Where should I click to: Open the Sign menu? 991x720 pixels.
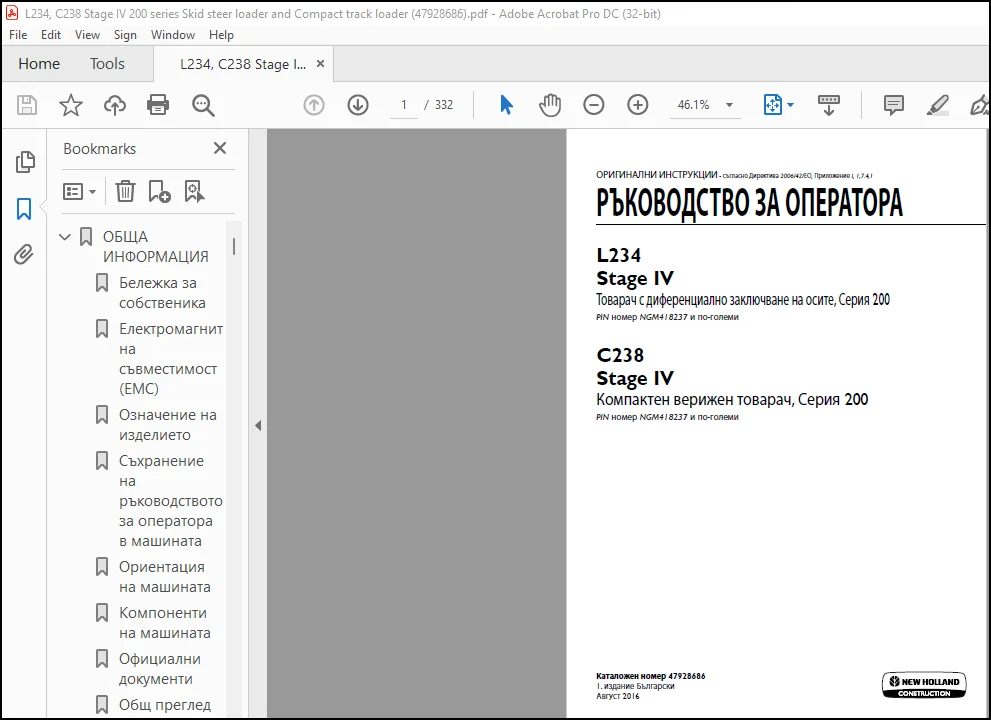click(x=125, y=35)
